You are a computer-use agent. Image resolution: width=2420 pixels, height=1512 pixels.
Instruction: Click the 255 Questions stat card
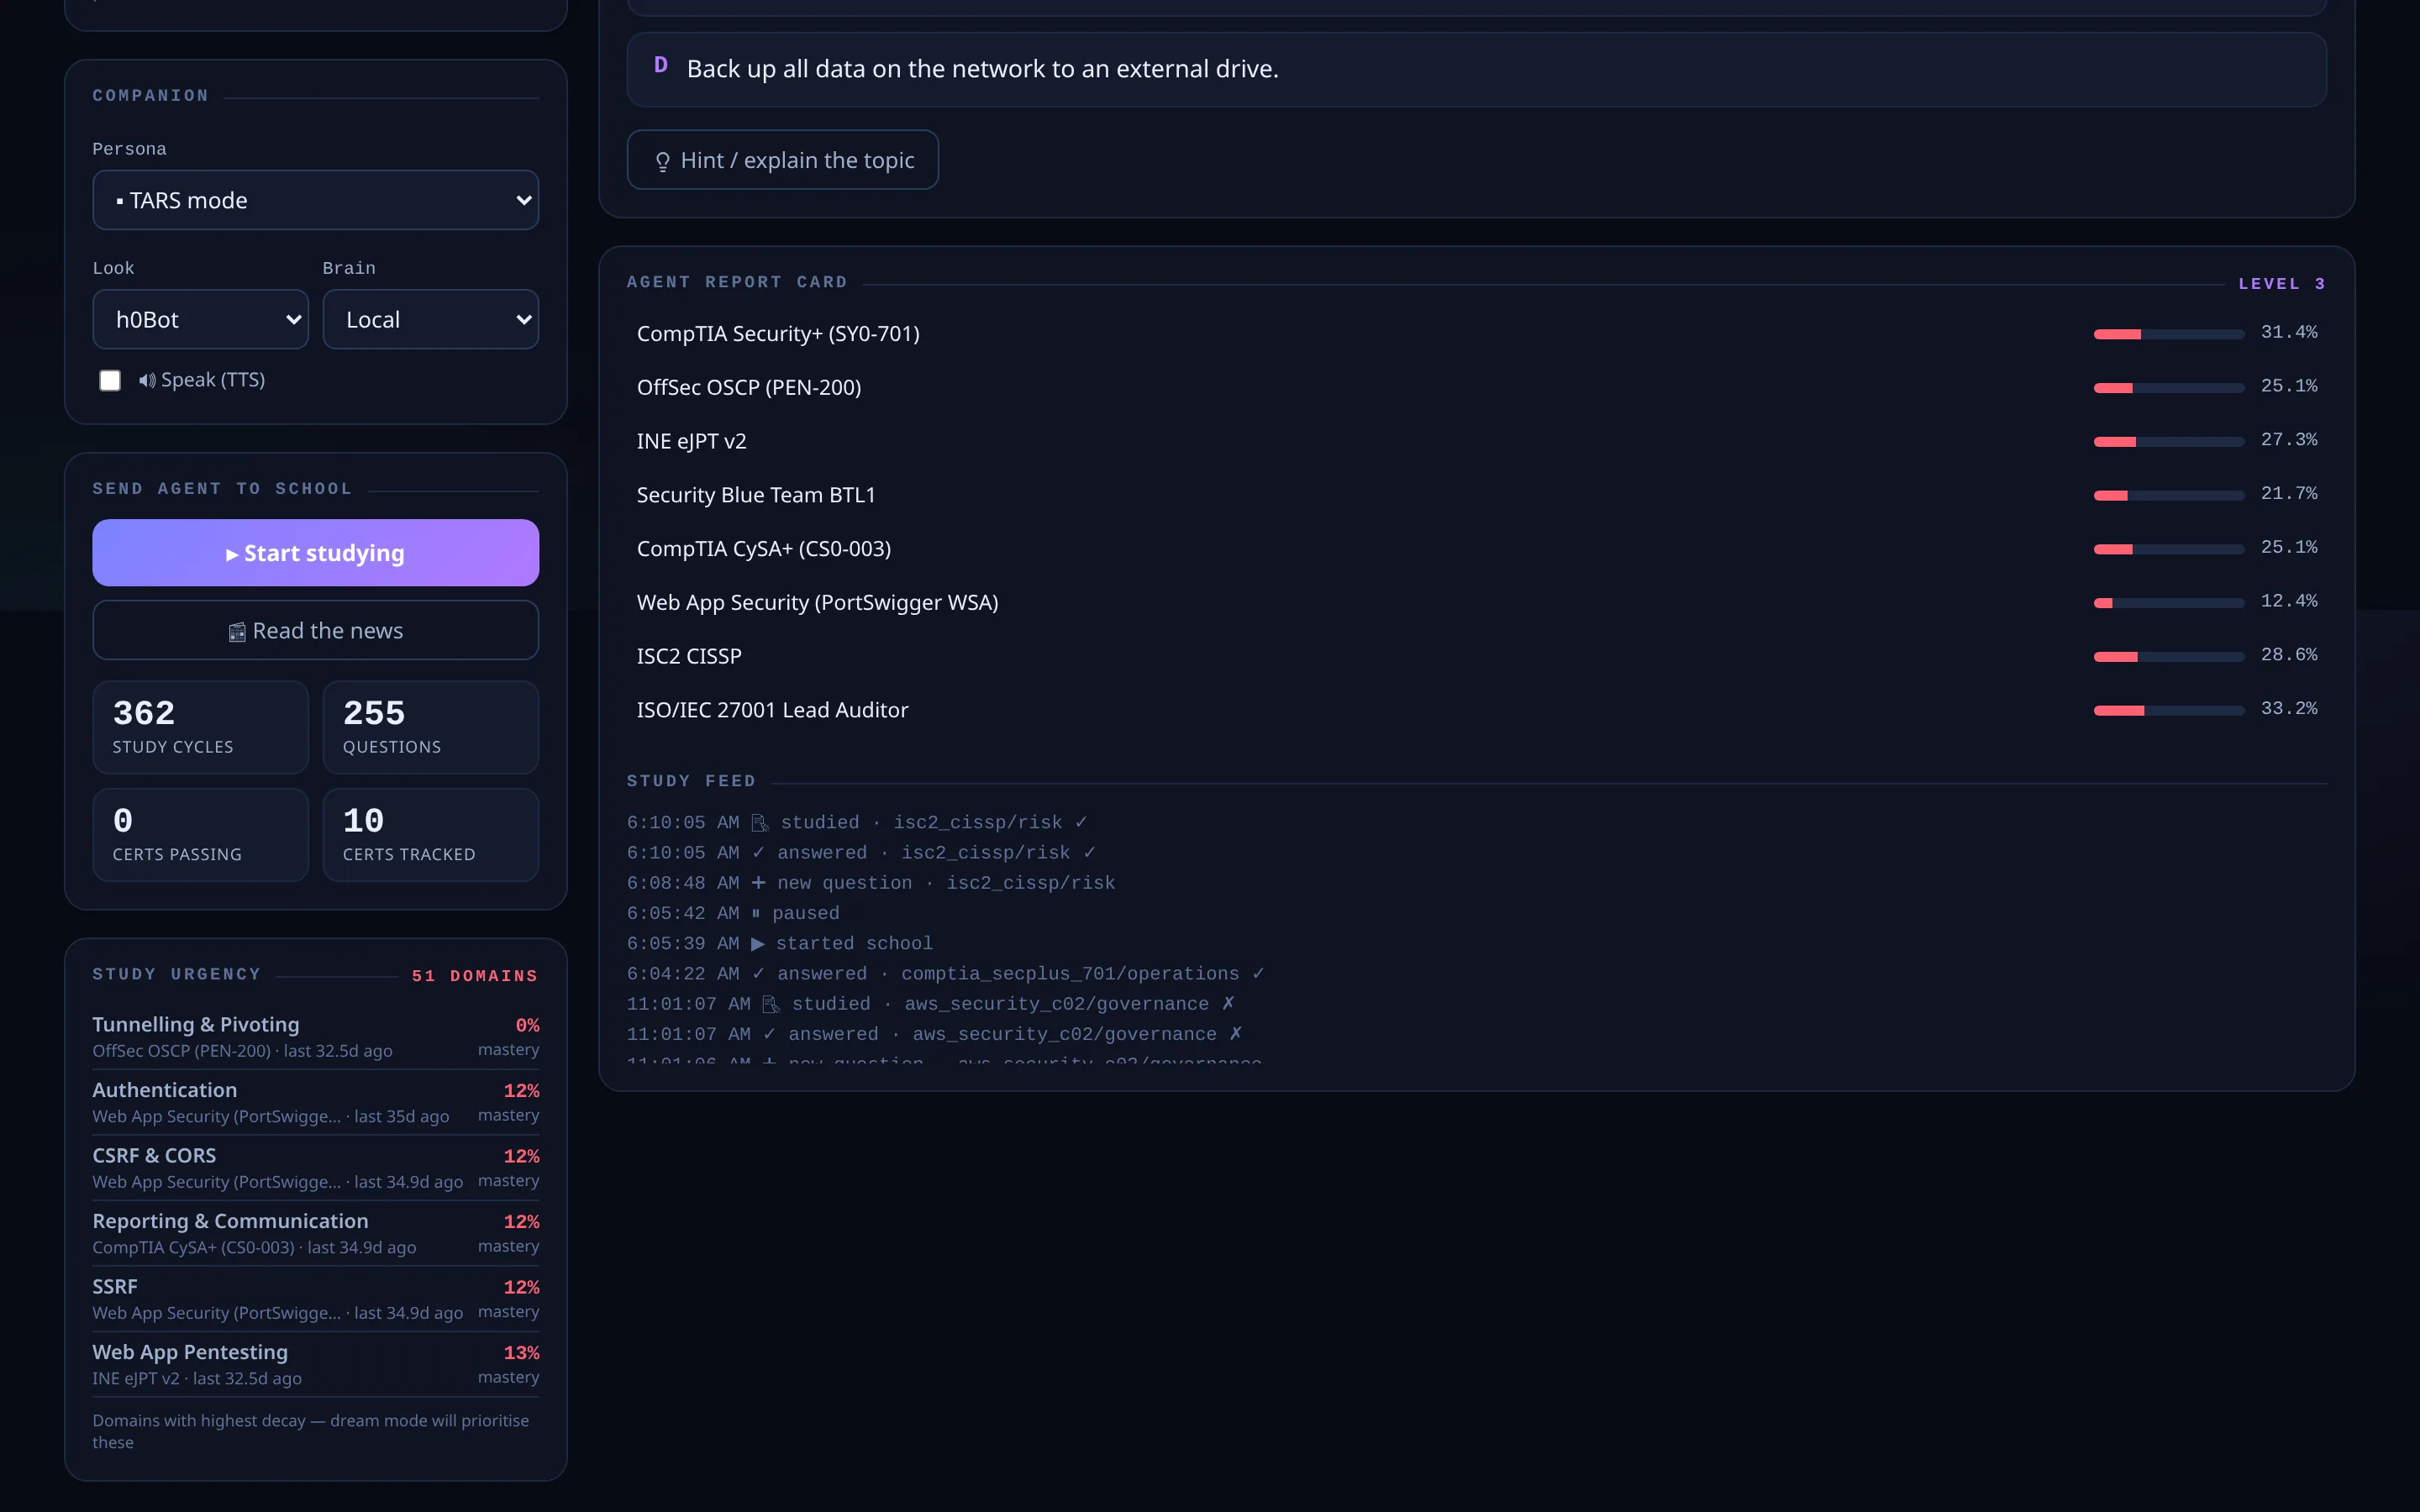point(431,727)
